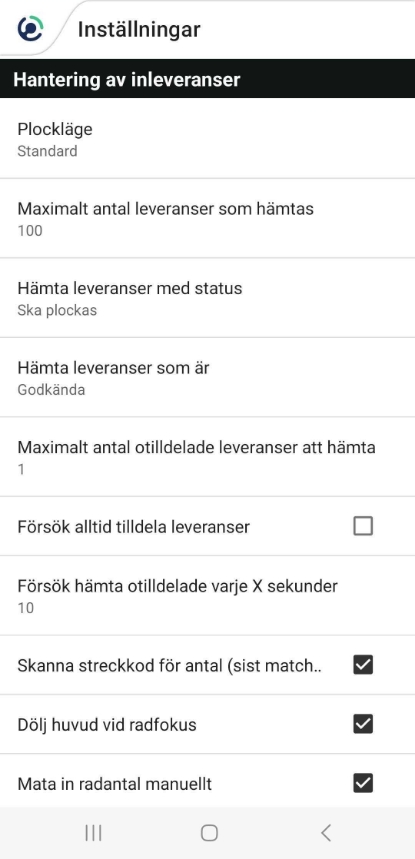415x859 pixels.
Task: Open Maximalt antal leveranser som hämtas
Action: 208,218
